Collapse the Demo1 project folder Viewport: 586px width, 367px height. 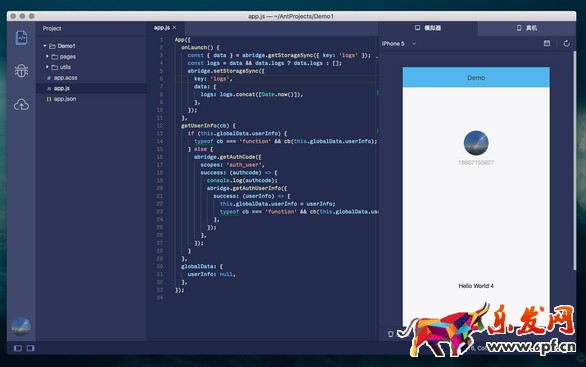(x=44, y=46)
